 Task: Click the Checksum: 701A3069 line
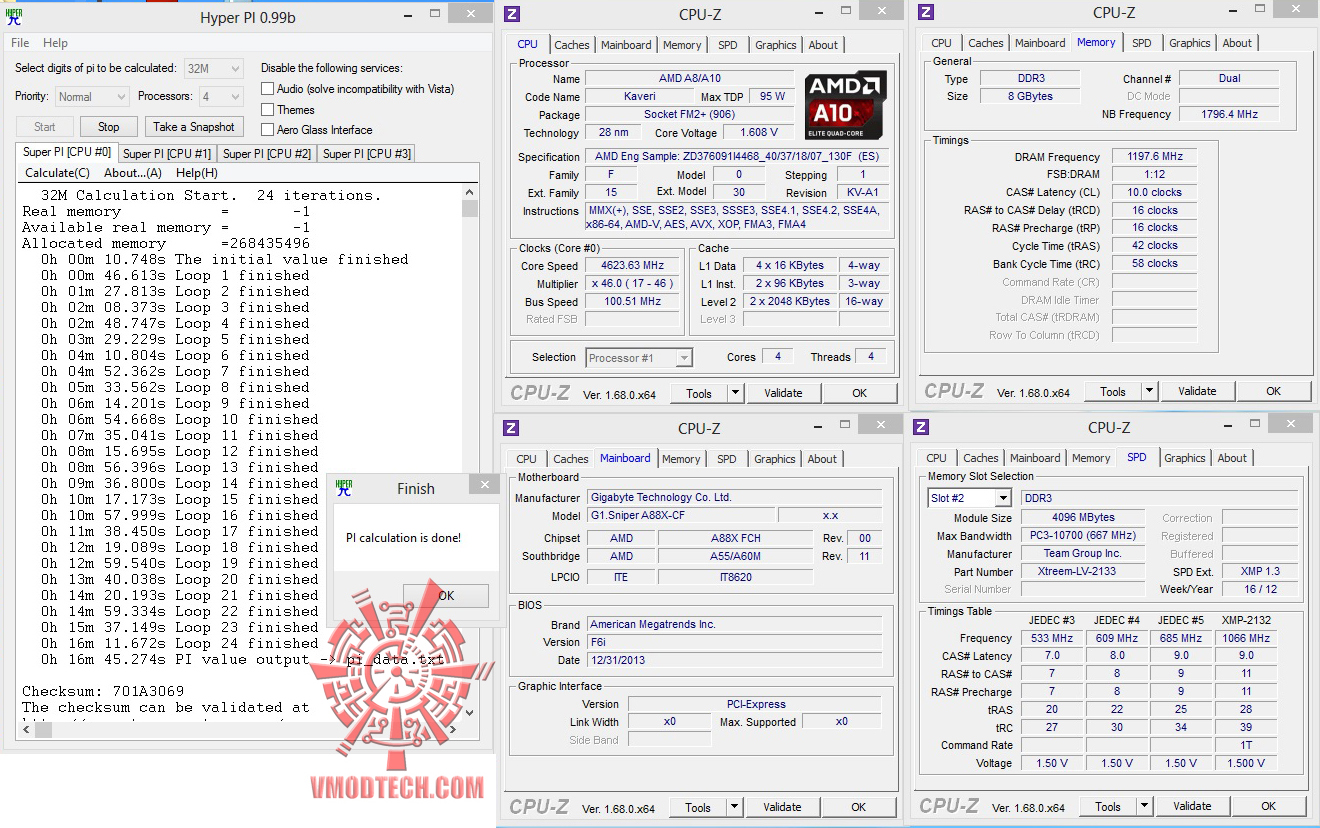pyautogui.click(x=103, y=691)
